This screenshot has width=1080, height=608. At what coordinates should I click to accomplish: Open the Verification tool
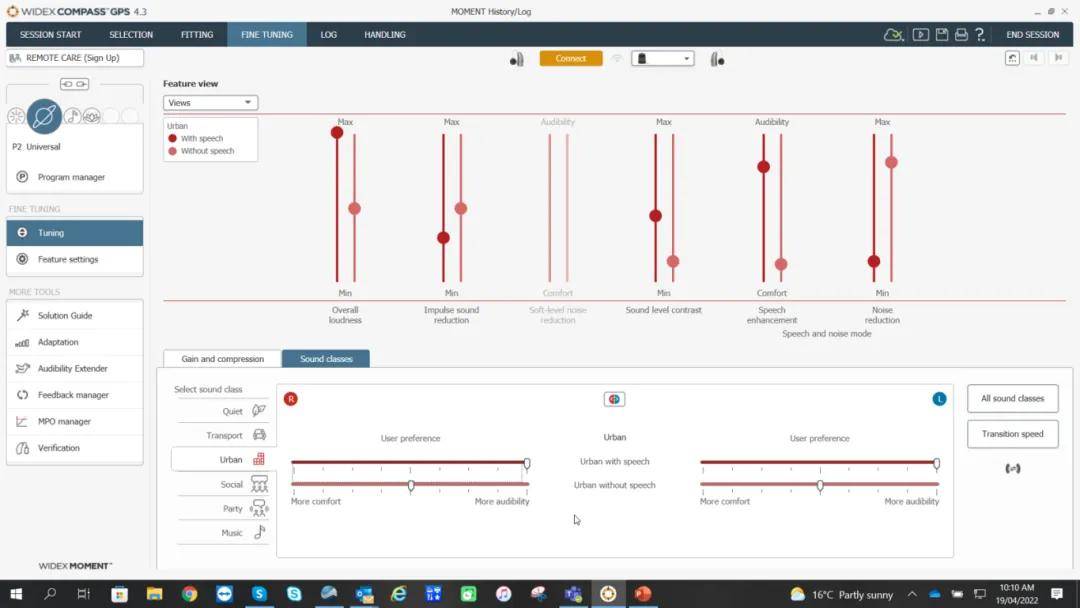click(x=74, y=448)
